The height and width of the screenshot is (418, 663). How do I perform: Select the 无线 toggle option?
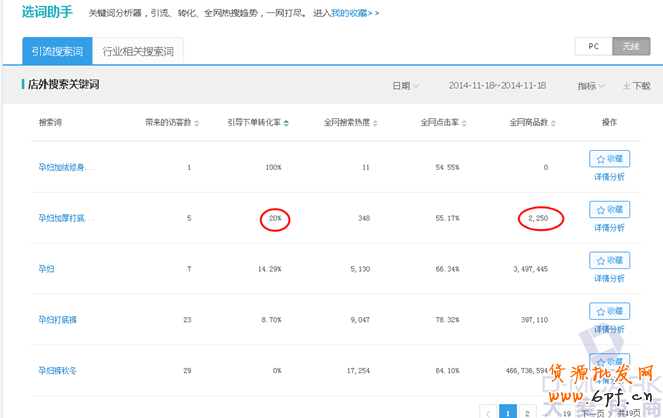point(630,46)
